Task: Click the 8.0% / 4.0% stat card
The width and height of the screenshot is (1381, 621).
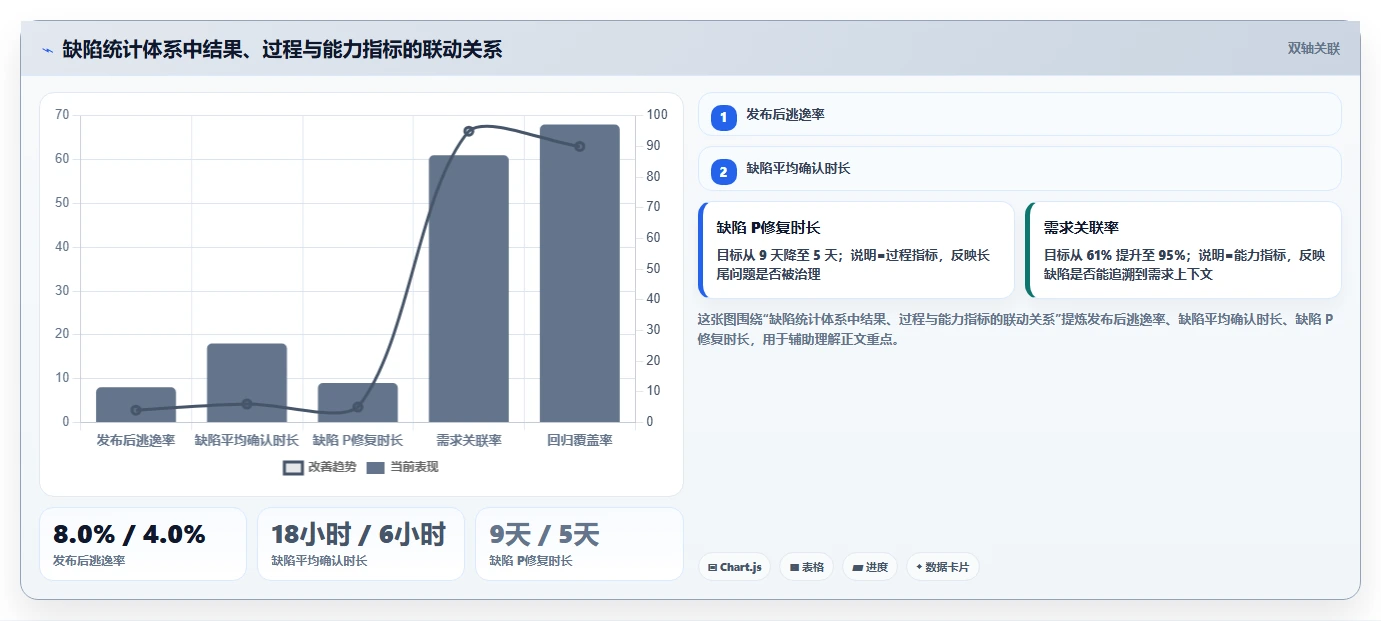Action: click(143, 544)
